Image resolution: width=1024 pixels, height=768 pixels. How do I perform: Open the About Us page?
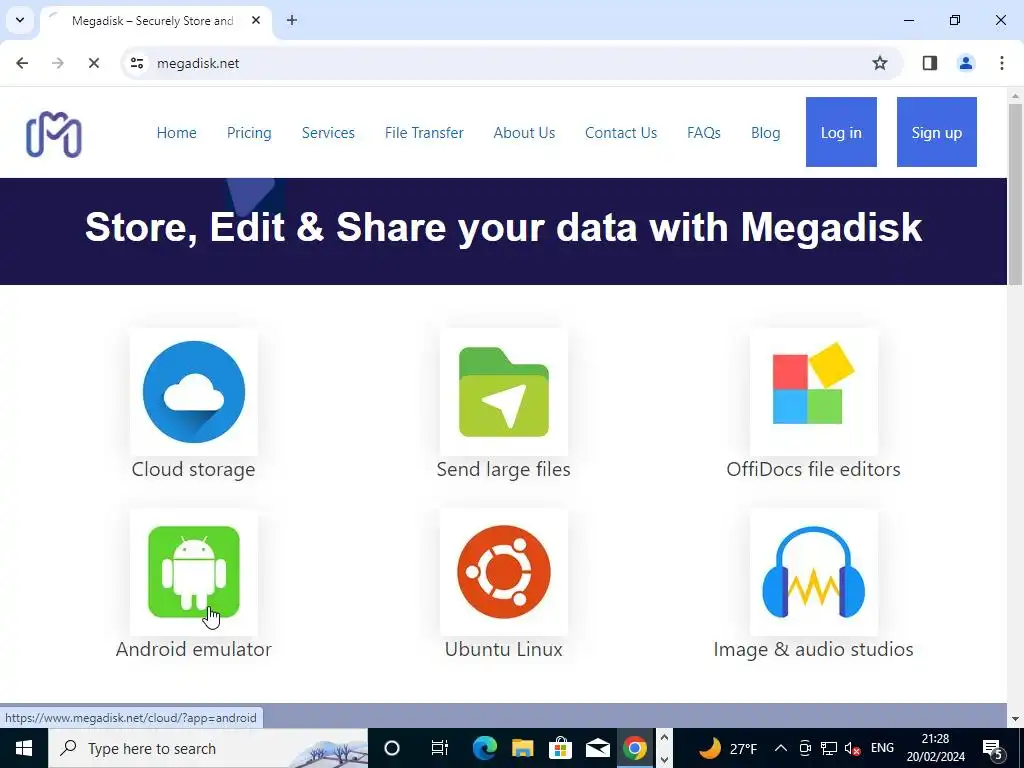click(x=524, y=133)
